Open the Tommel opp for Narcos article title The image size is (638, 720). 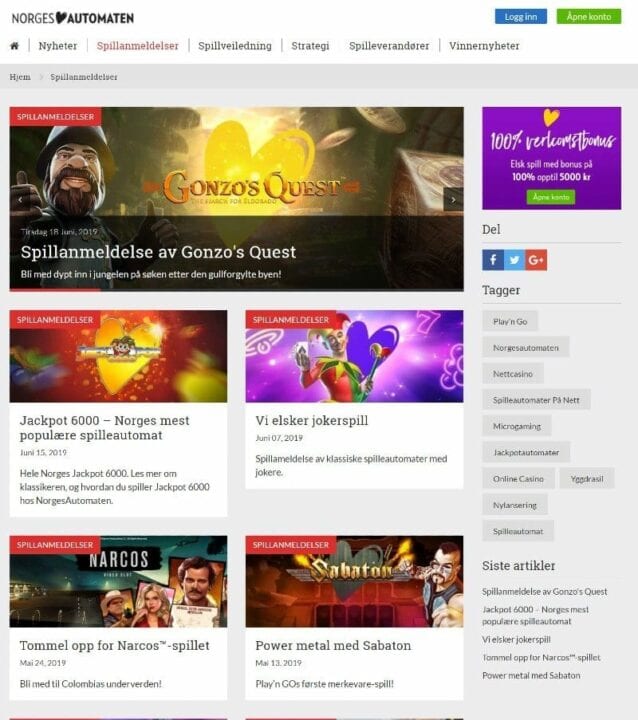pos(115,645)
